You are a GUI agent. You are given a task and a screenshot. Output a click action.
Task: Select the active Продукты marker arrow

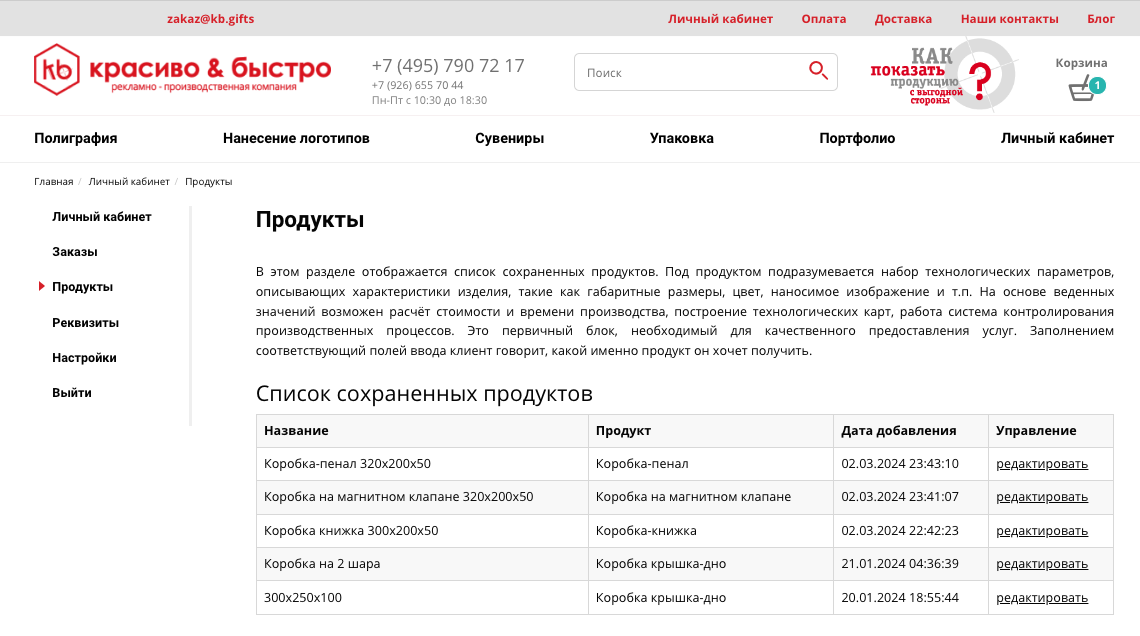(x=40, y=286)
